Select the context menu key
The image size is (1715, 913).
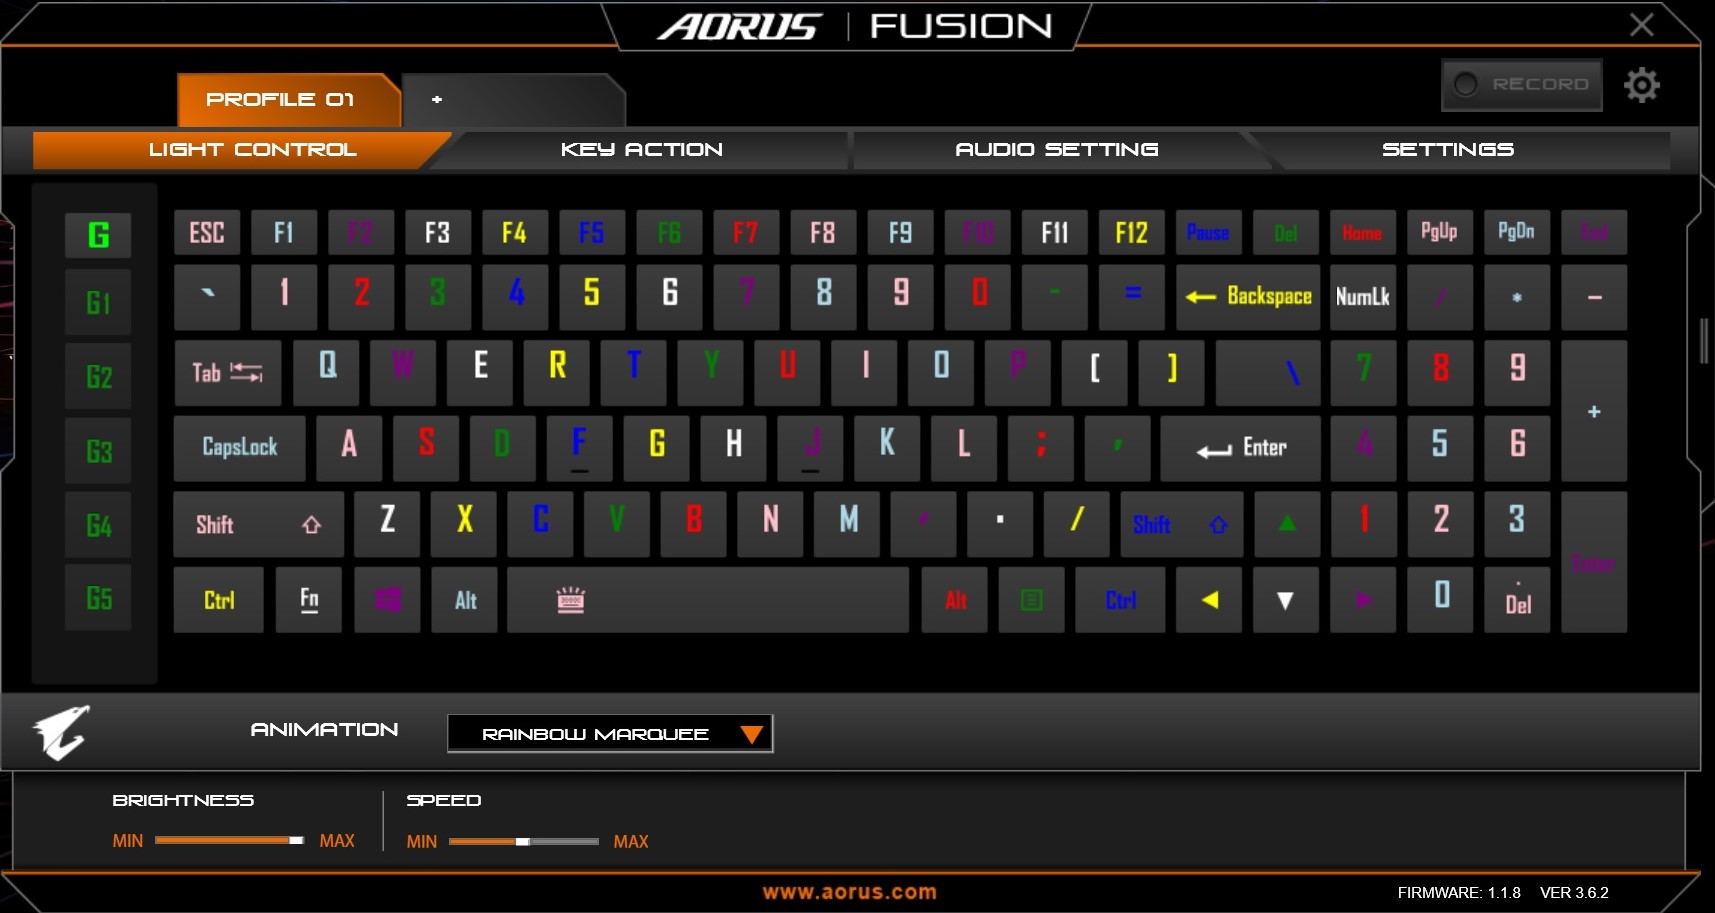tap(1032, 600)
